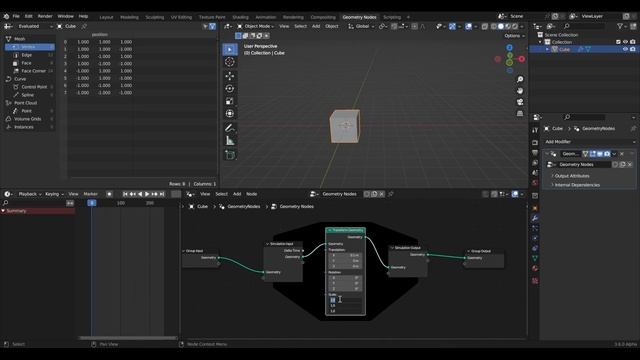Screen dimensions: 640x360
Task: Play animation forward in timeline
Action: click(147, 194)
